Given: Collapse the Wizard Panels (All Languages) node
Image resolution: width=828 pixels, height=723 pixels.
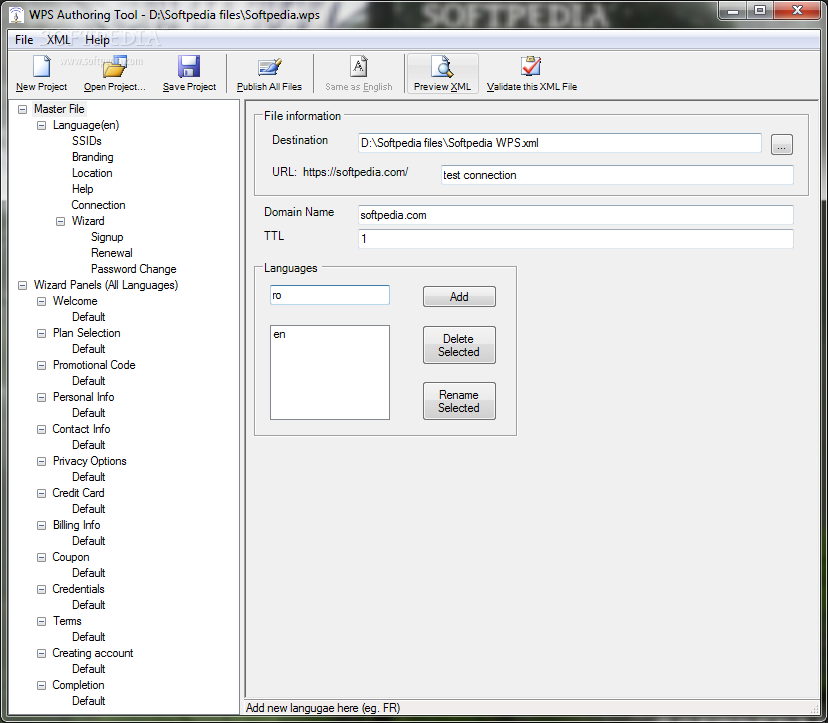Looking at the screenshot, I should tap(22, 285).
